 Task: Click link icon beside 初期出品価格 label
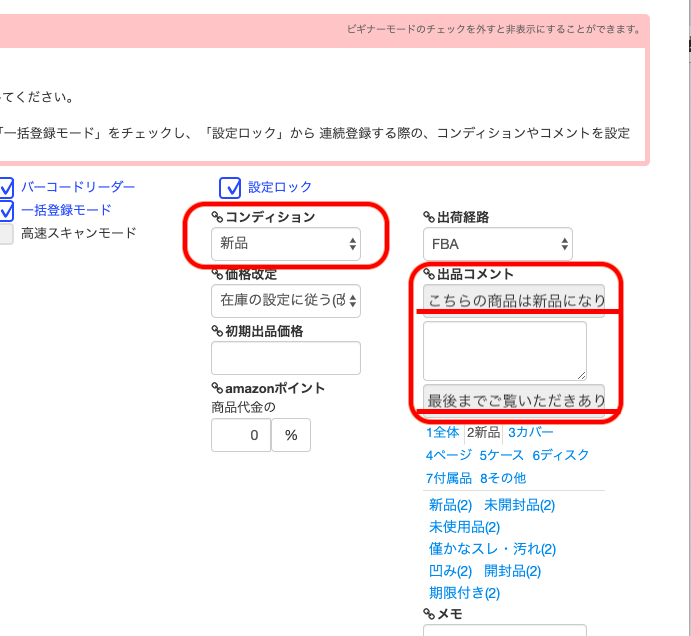[x=217, y=331]
